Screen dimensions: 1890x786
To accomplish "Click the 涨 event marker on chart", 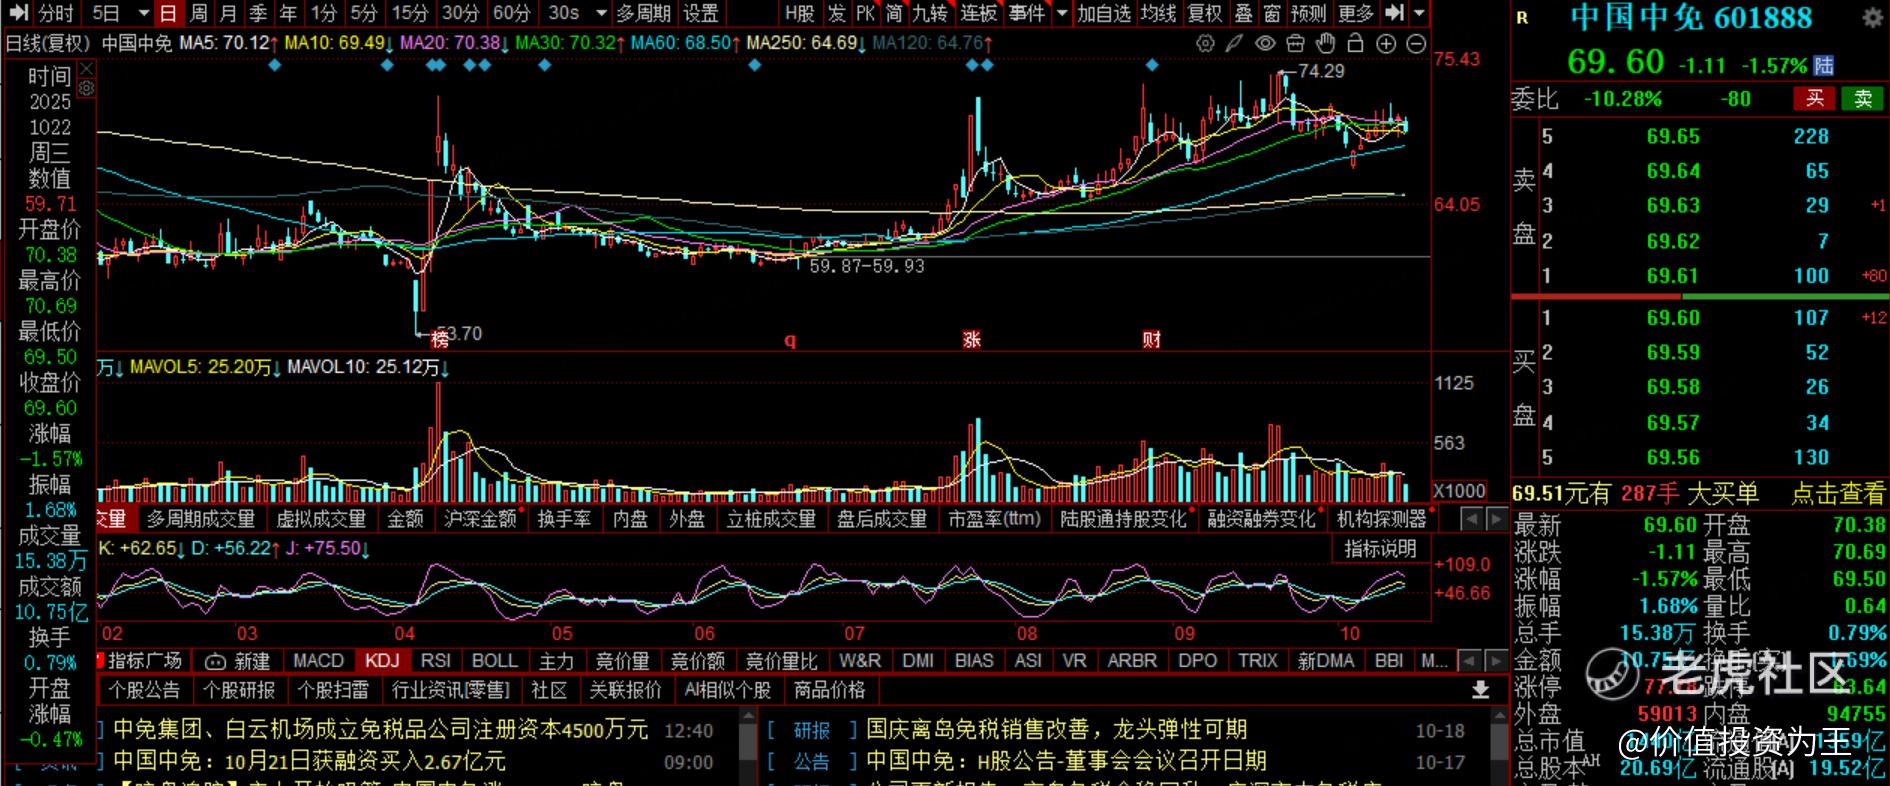I will [x=971, y=339].
